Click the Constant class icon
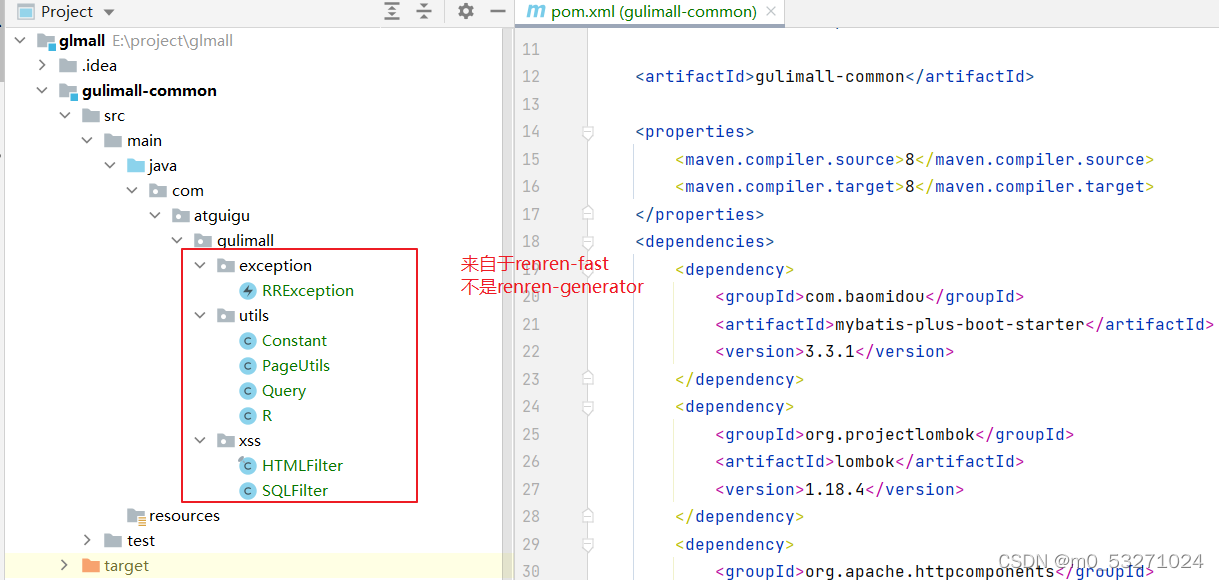 tap(248, 341)
